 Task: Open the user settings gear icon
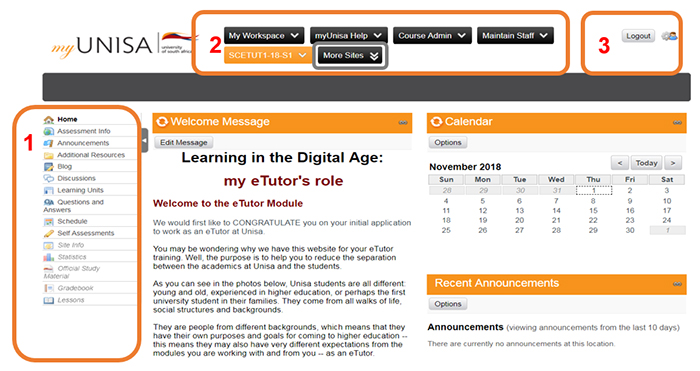(x=669, y=36)
